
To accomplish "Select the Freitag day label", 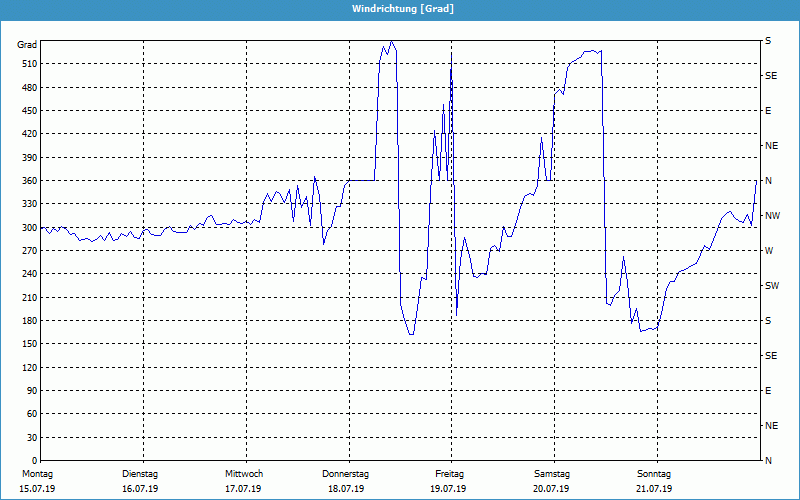I will click(449, 474).
